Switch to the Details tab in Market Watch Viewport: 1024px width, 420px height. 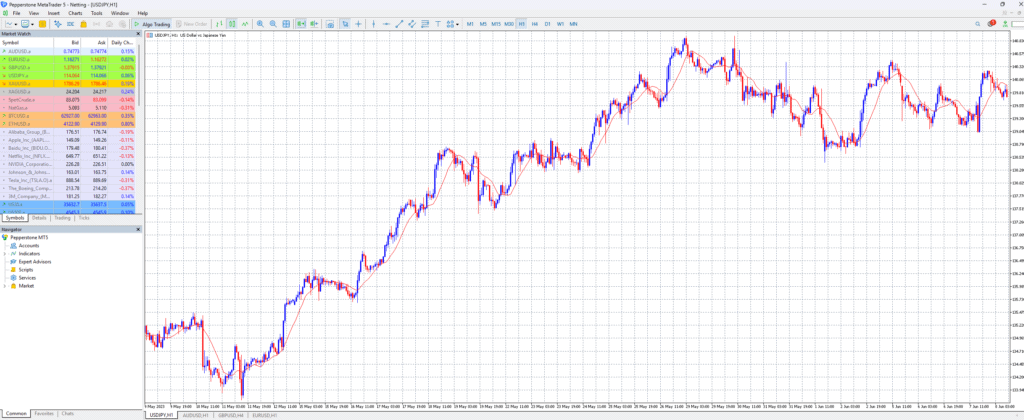39,218
